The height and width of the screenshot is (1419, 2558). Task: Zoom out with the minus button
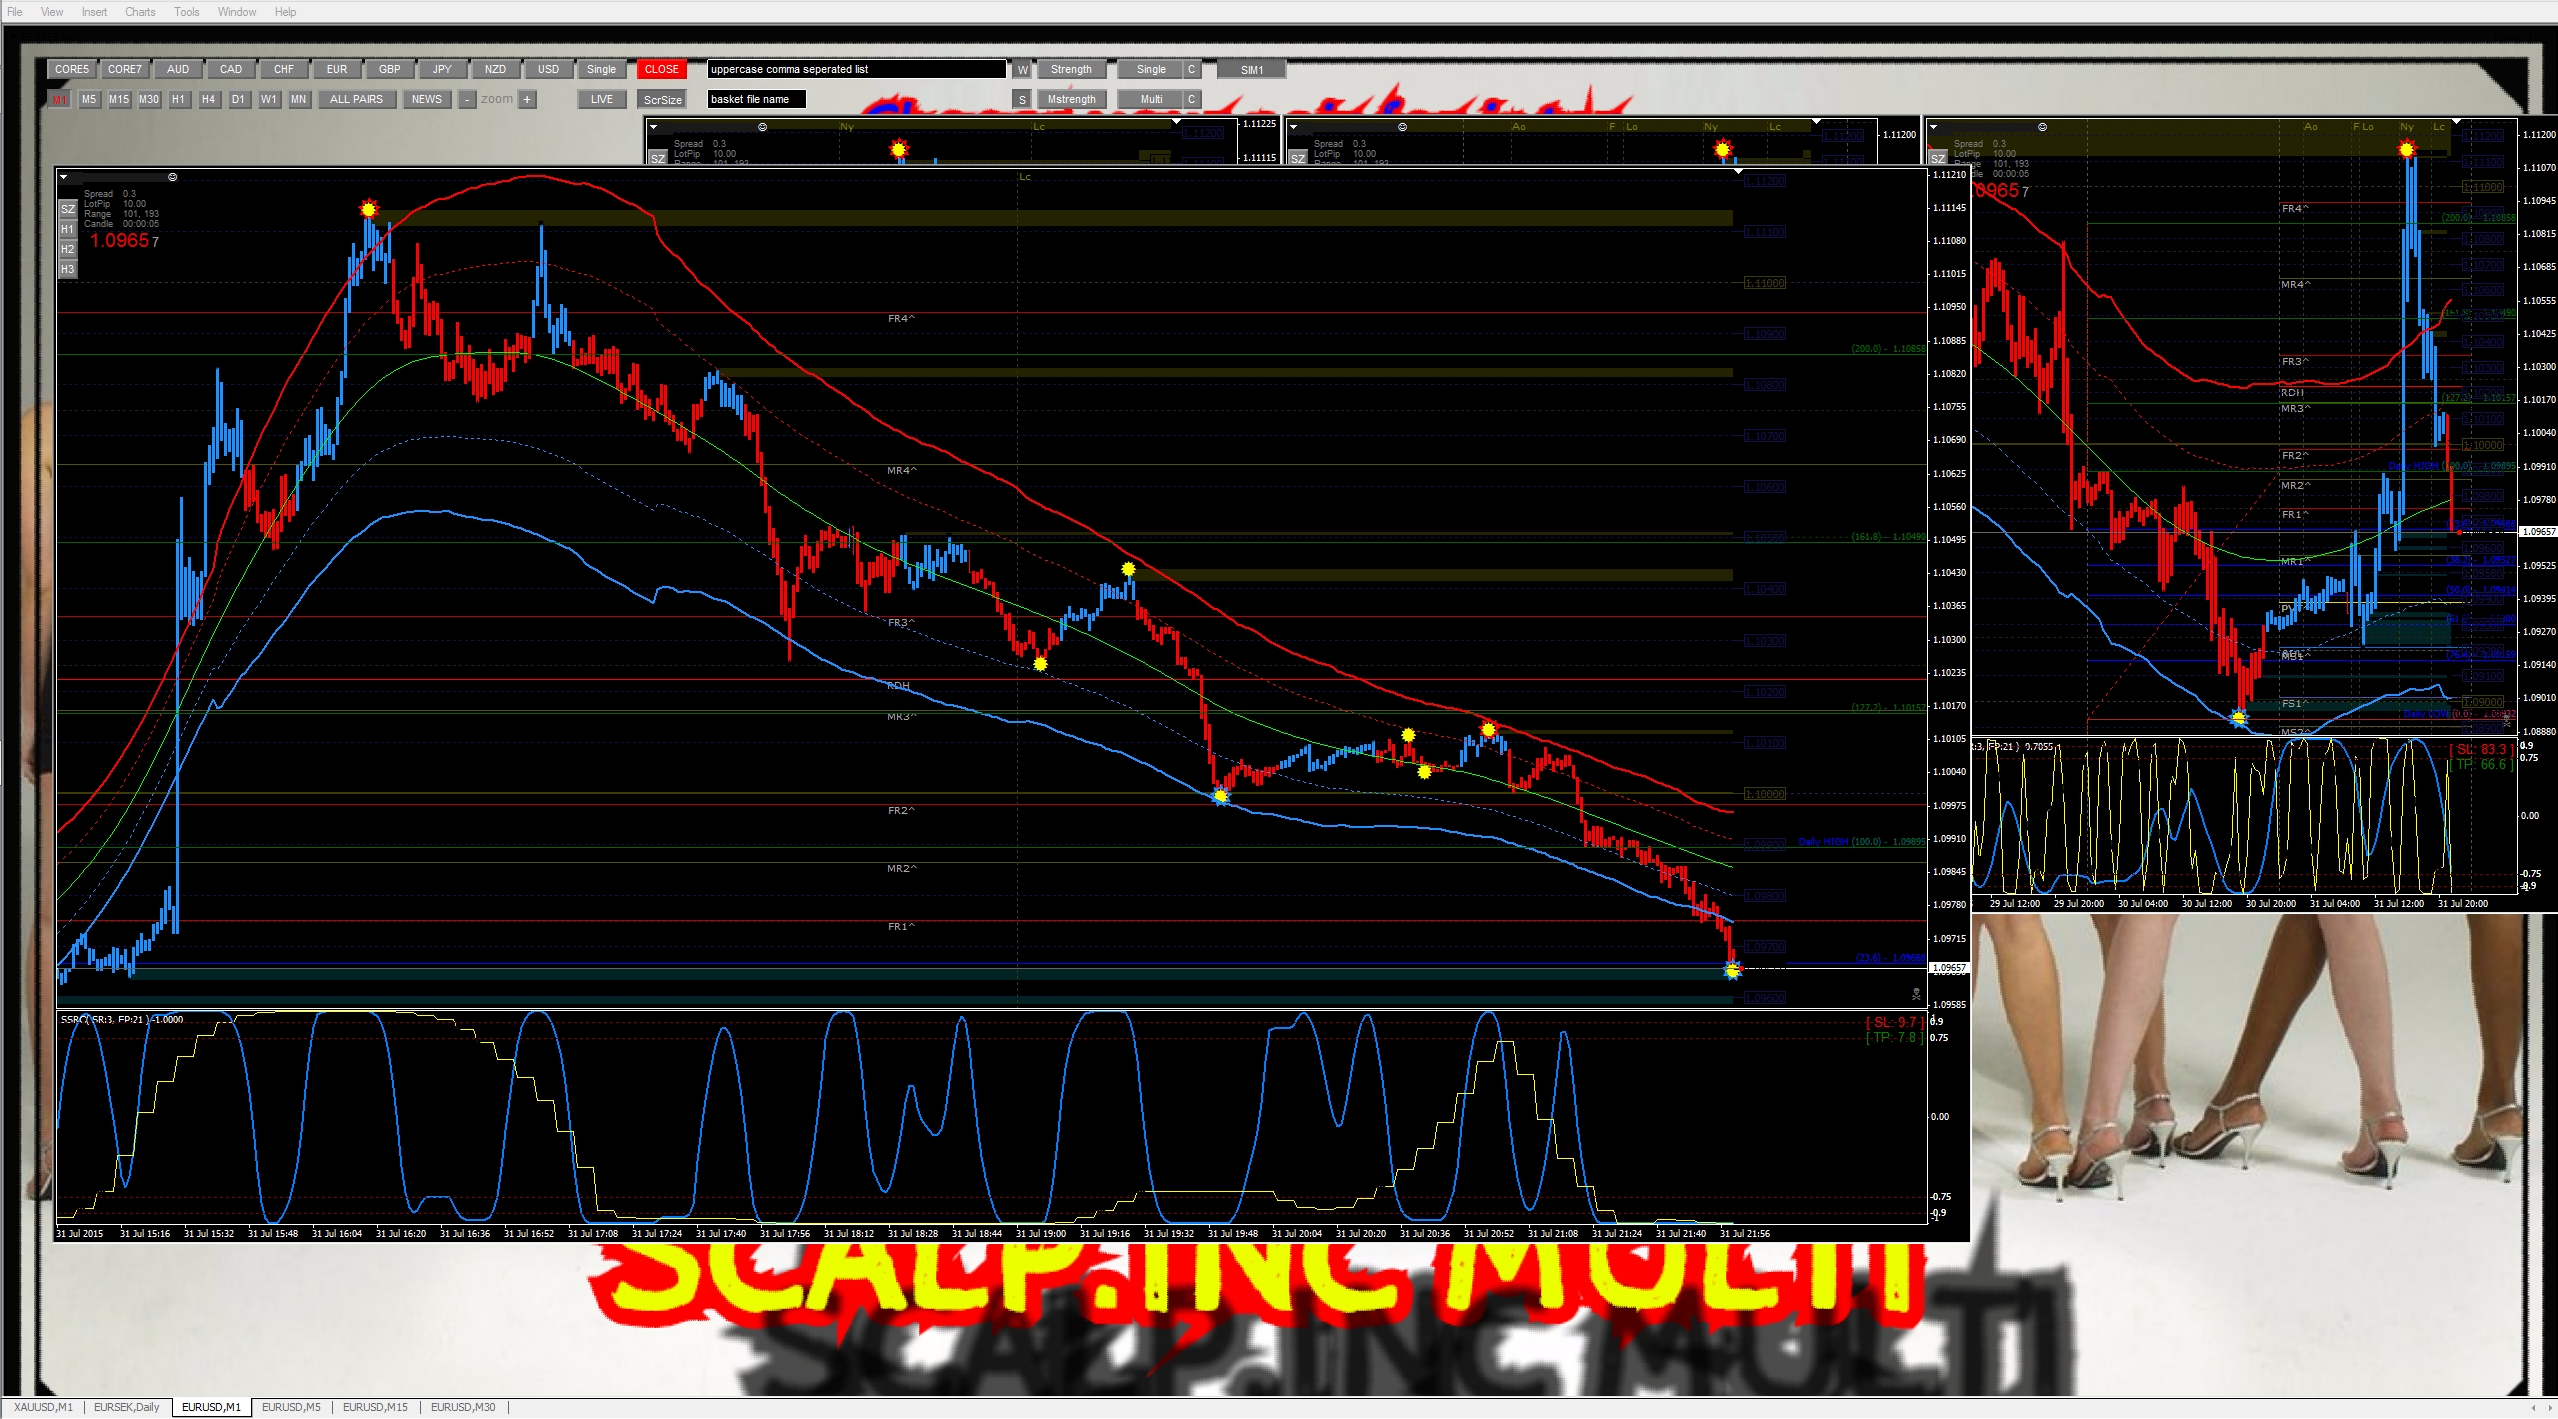pos(467,99)
